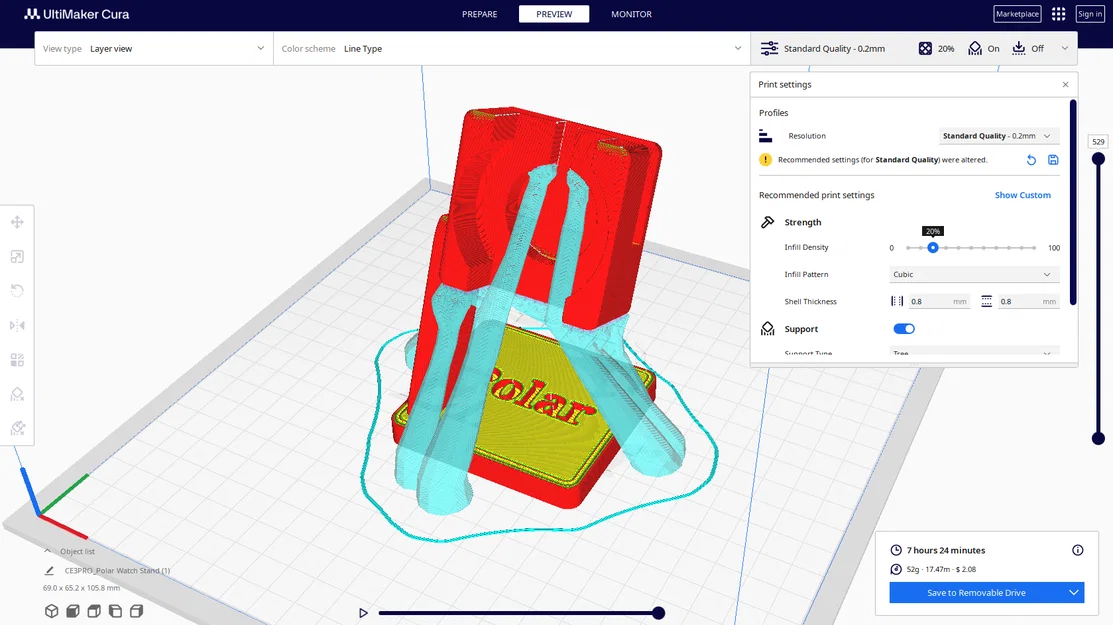Viewport: 1113px width, 625px height.
Task: Open Per Model Settings tool
Action: [17, 360]
